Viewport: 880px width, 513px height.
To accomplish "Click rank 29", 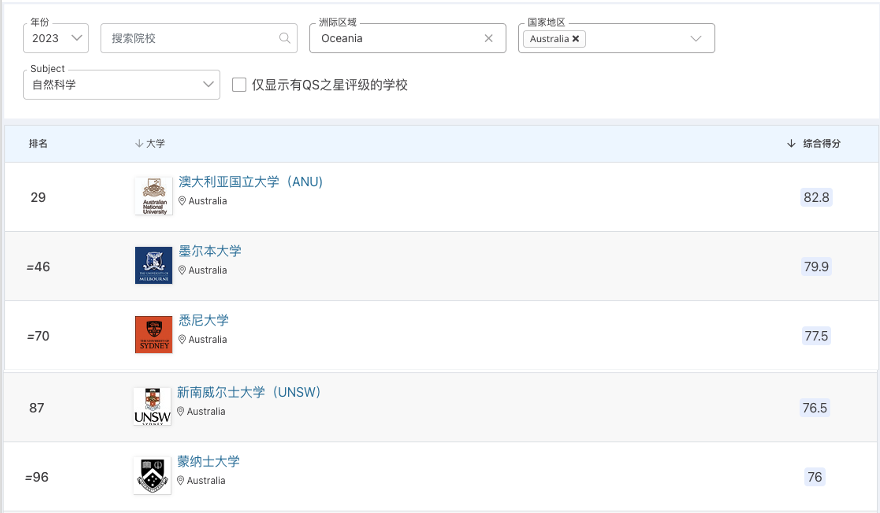I will (38, 198).
